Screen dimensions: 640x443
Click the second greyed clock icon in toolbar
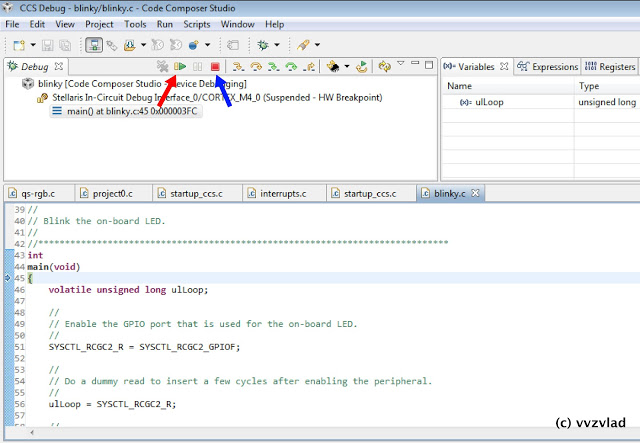pyautogui.click(x=176, y=45)
